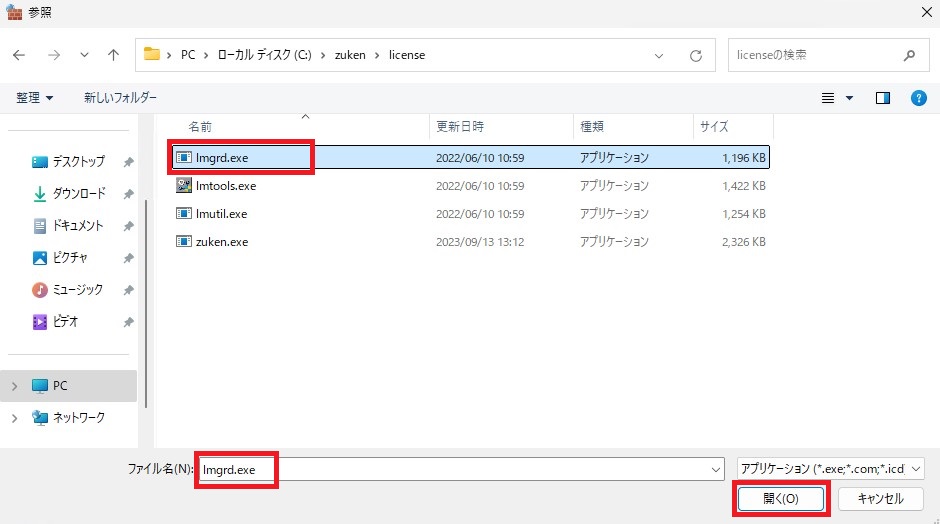
Task: Click the pin icon next to ミュージック
Action: coord(128,290)
